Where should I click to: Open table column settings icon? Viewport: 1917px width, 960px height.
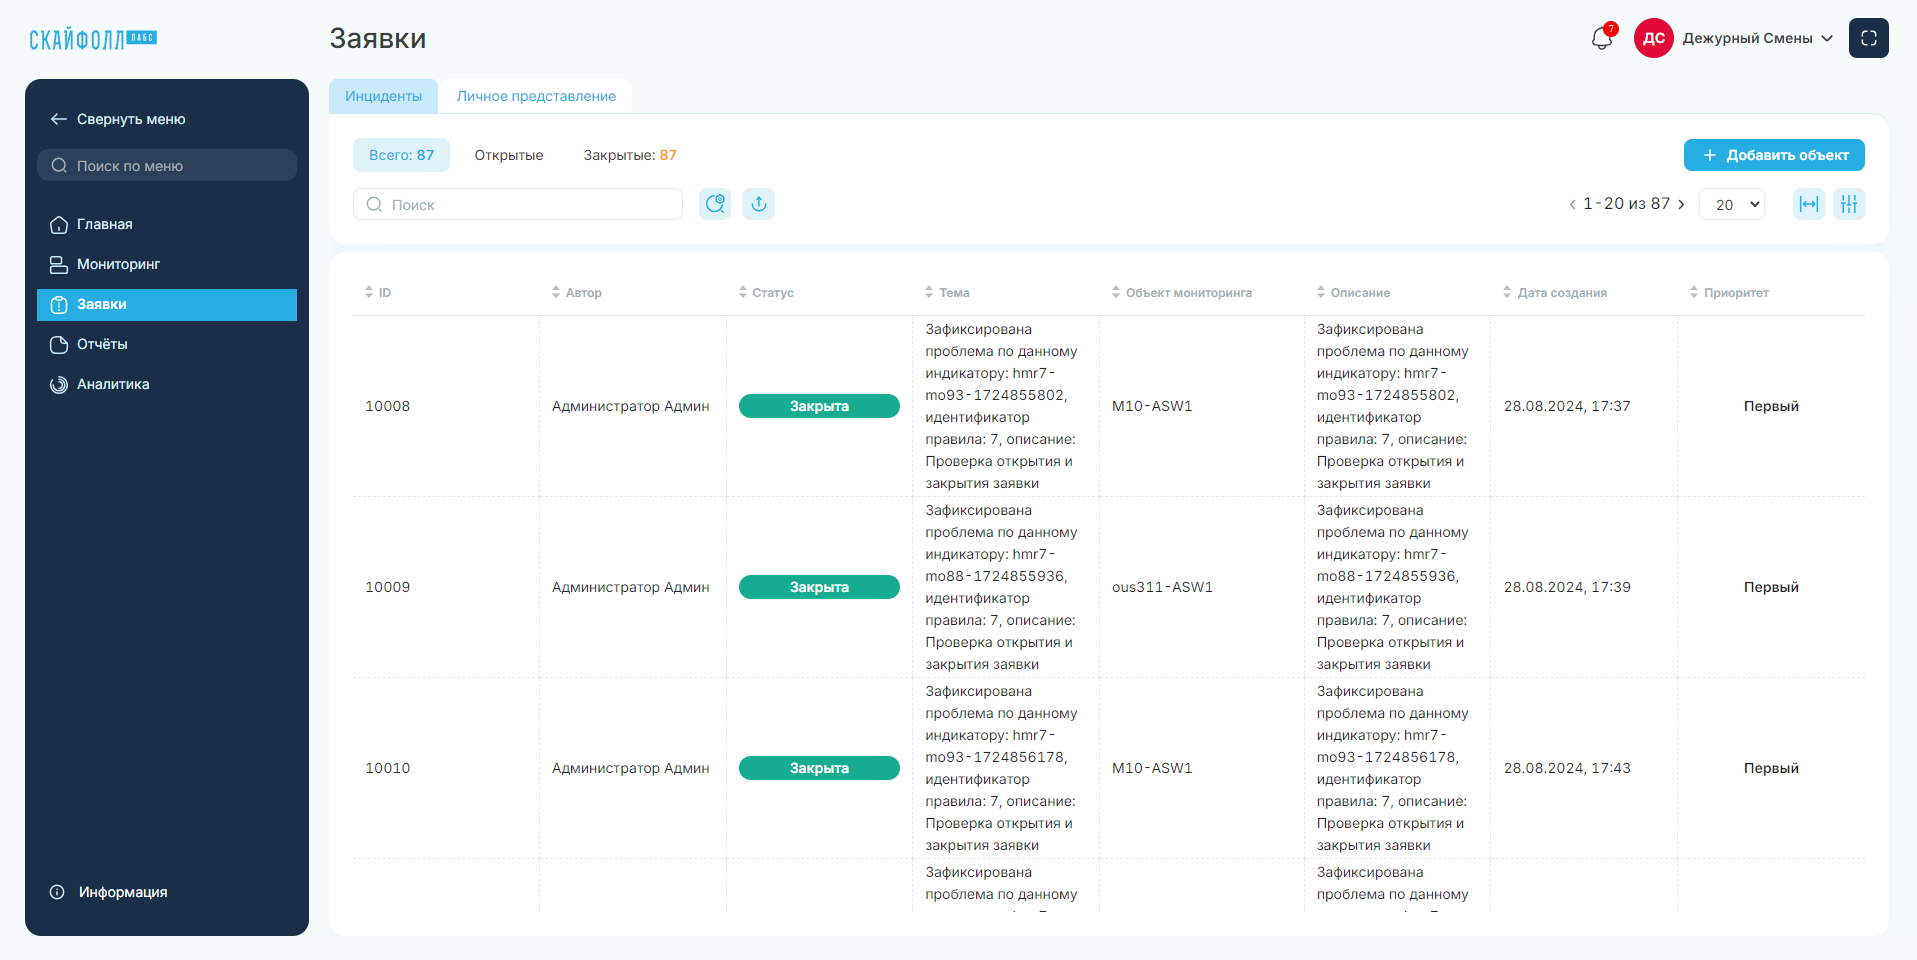tap(1849, 204)
